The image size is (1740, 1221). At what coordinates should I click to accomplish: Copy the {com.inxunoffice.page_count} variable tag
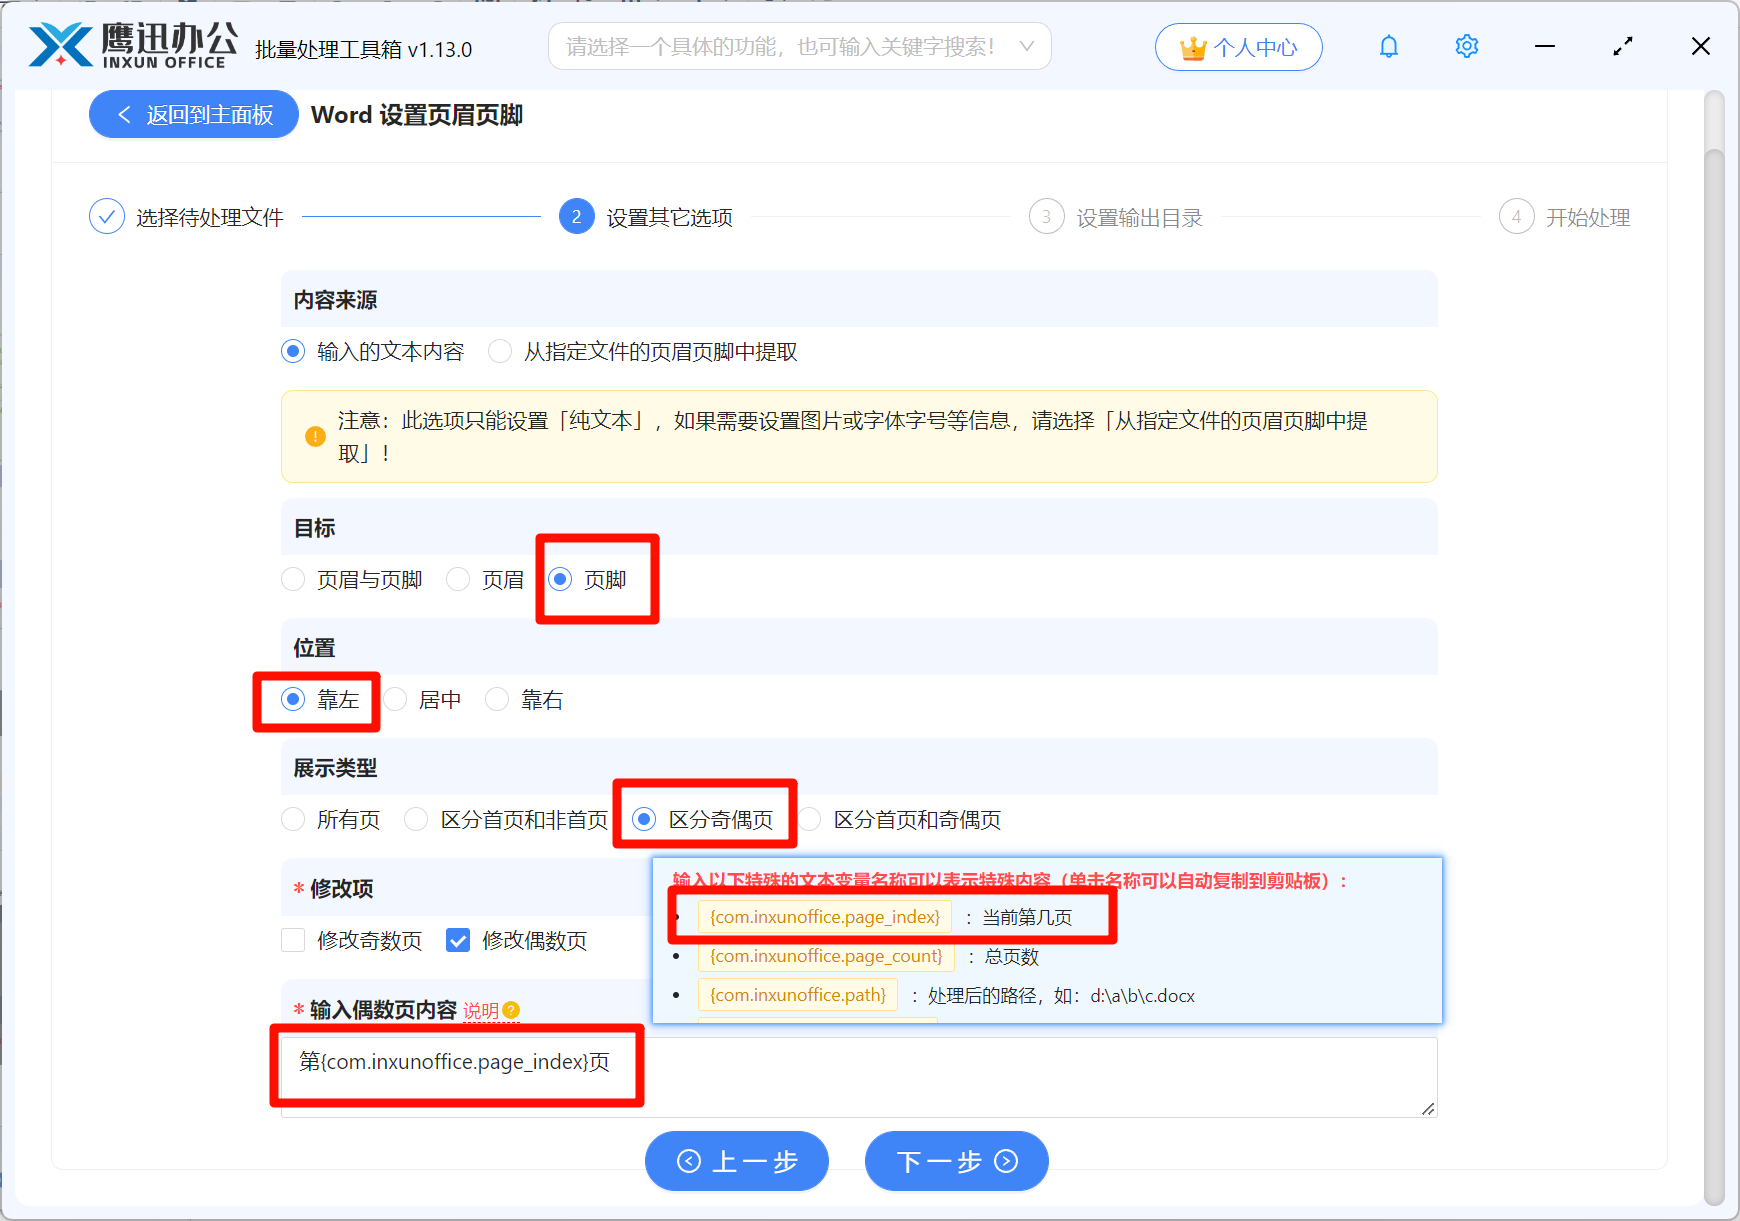tap(825, 956)
